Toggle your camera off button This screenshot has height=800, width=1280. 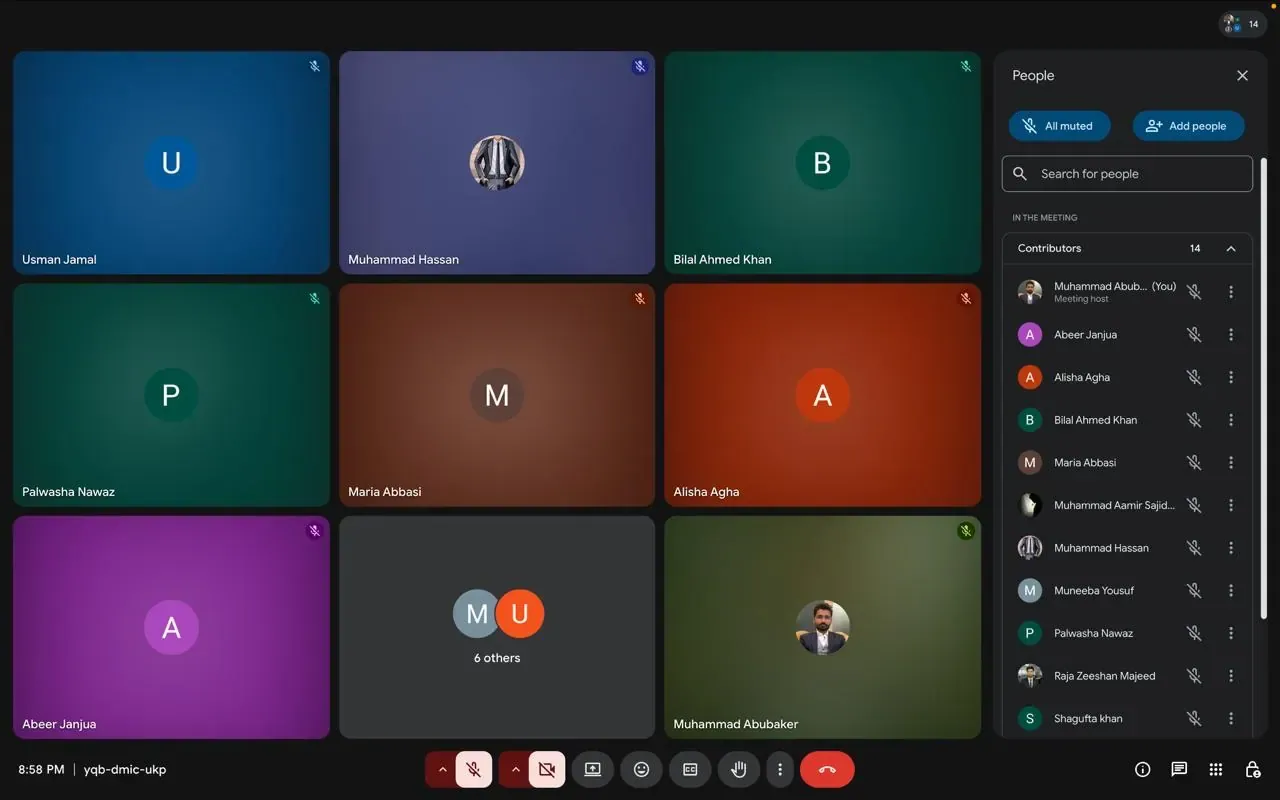point(547,769)
